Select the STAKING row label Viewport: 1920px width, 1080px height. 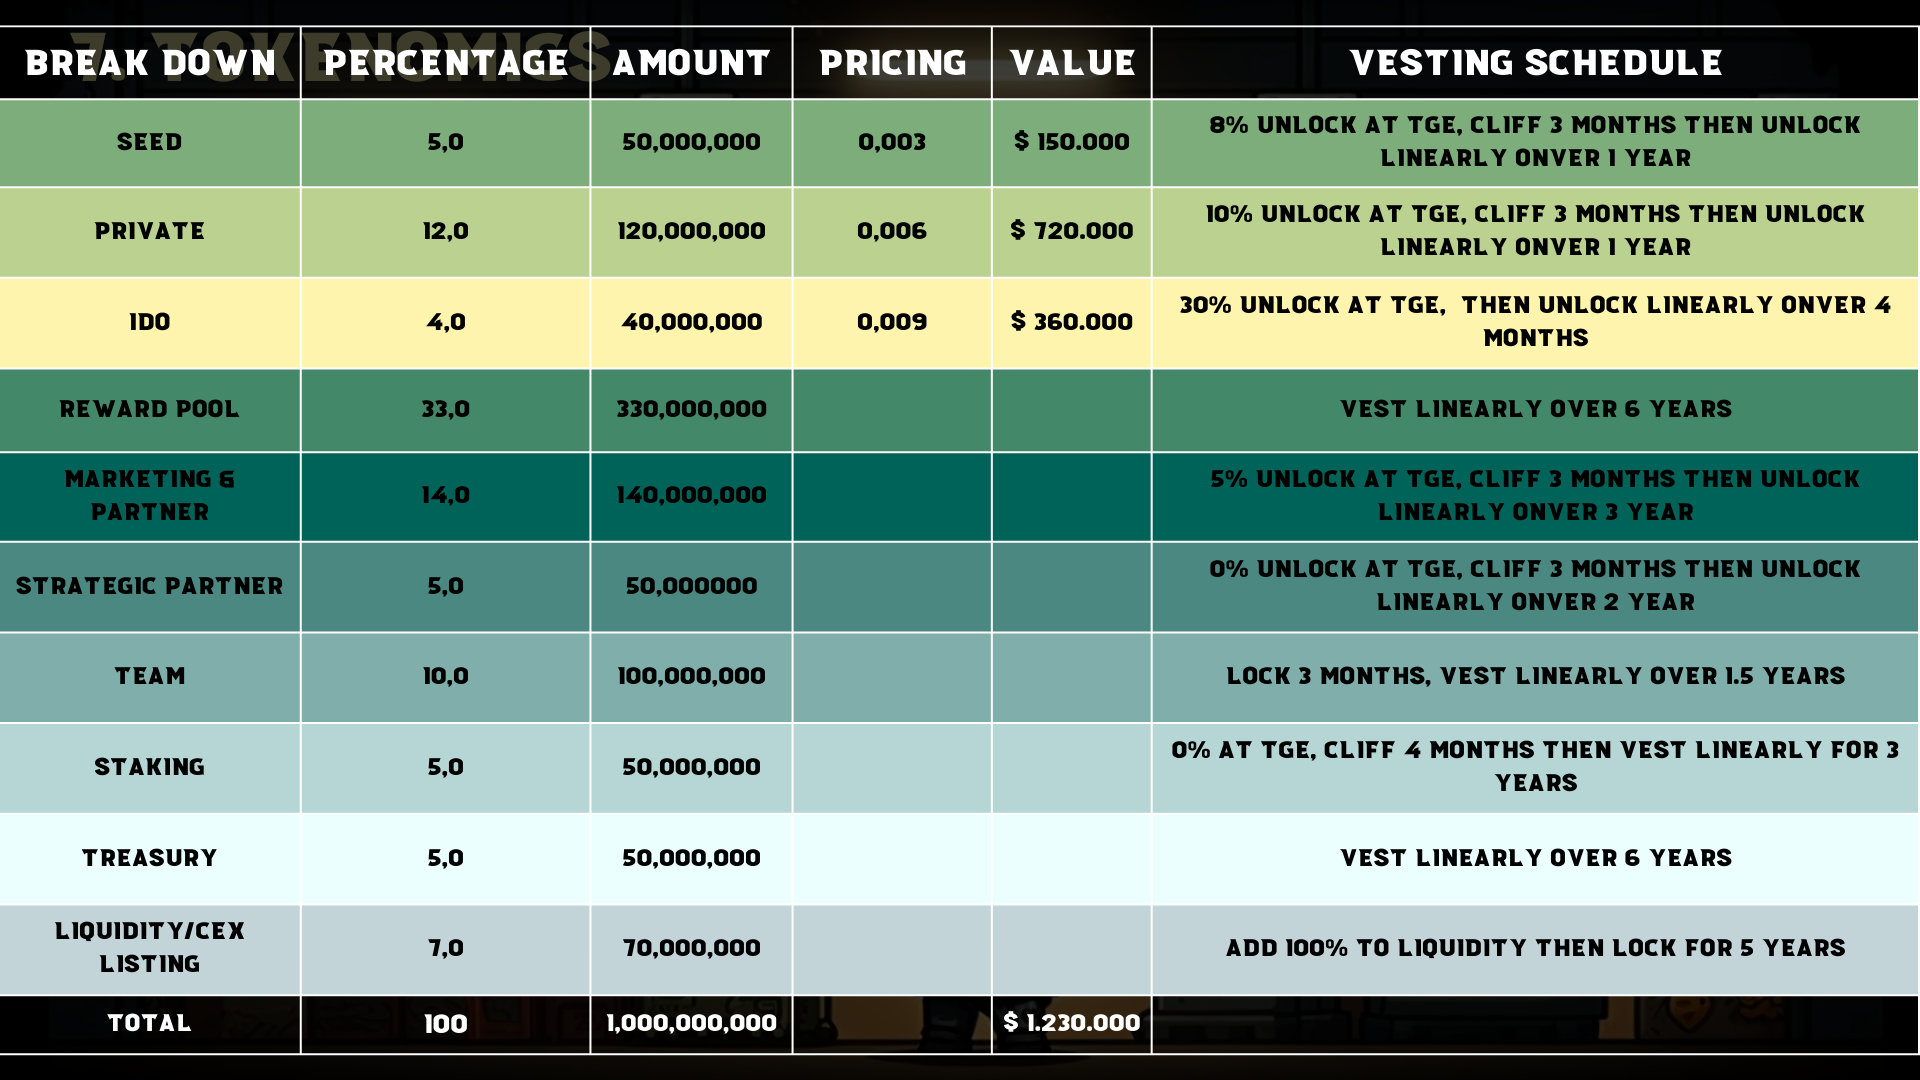point(150,767)
